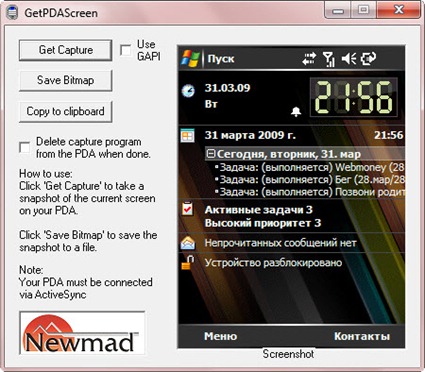Open Непрочитанных сообщений нет entry
The height and width of the screenshot is (372, 425).
(x=280, y=243)
